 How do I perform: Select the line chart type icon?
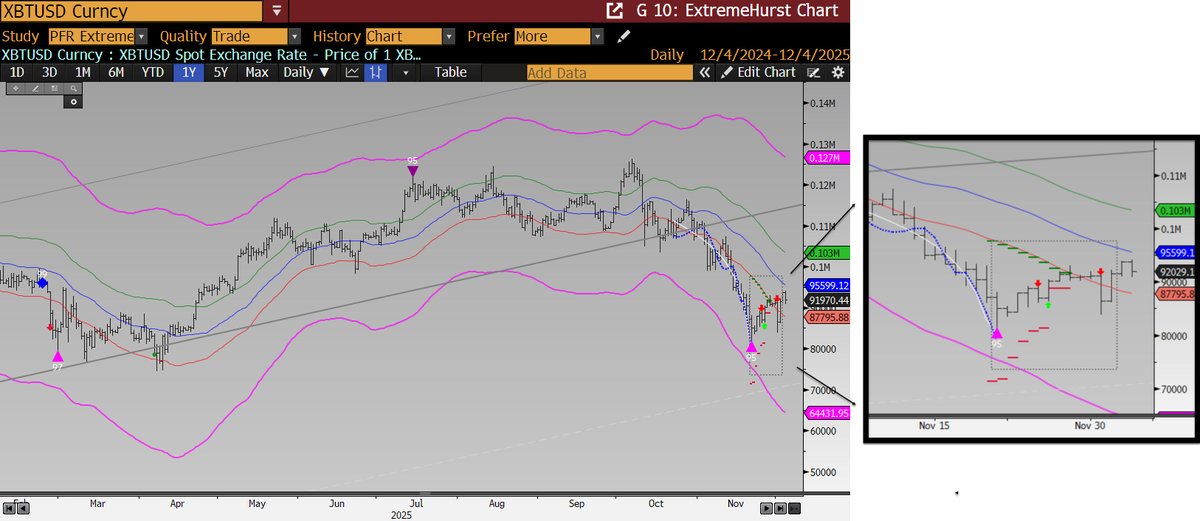352,72
